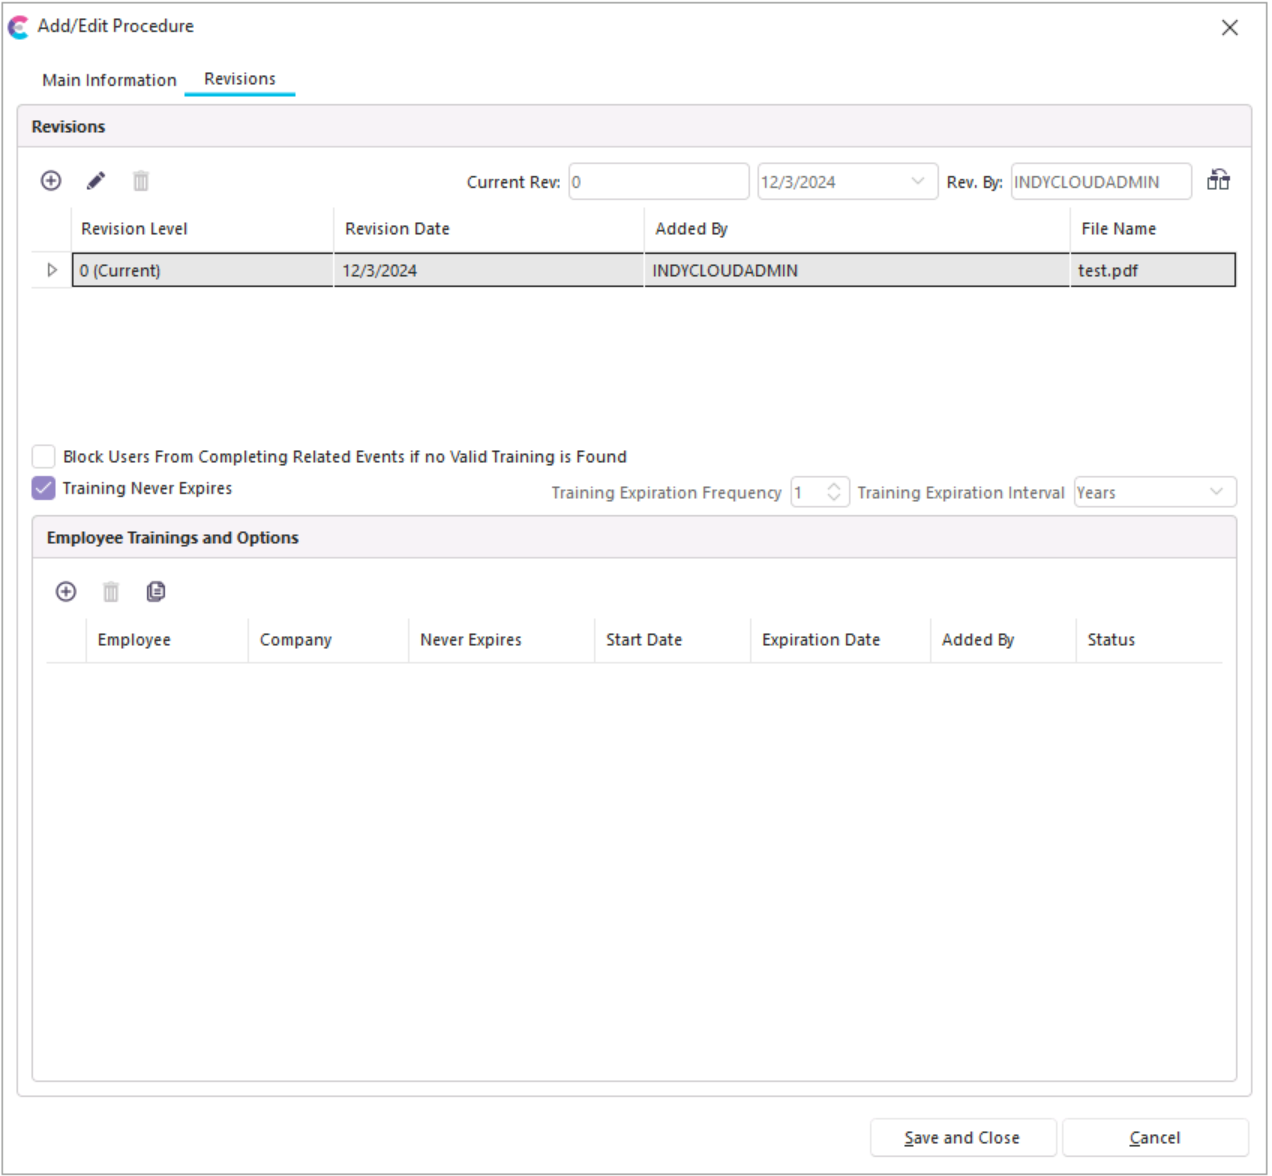Sort by the Revision Date column header
The width and height of the screenshot is (1272, 1176).
(x=398, y=229)
